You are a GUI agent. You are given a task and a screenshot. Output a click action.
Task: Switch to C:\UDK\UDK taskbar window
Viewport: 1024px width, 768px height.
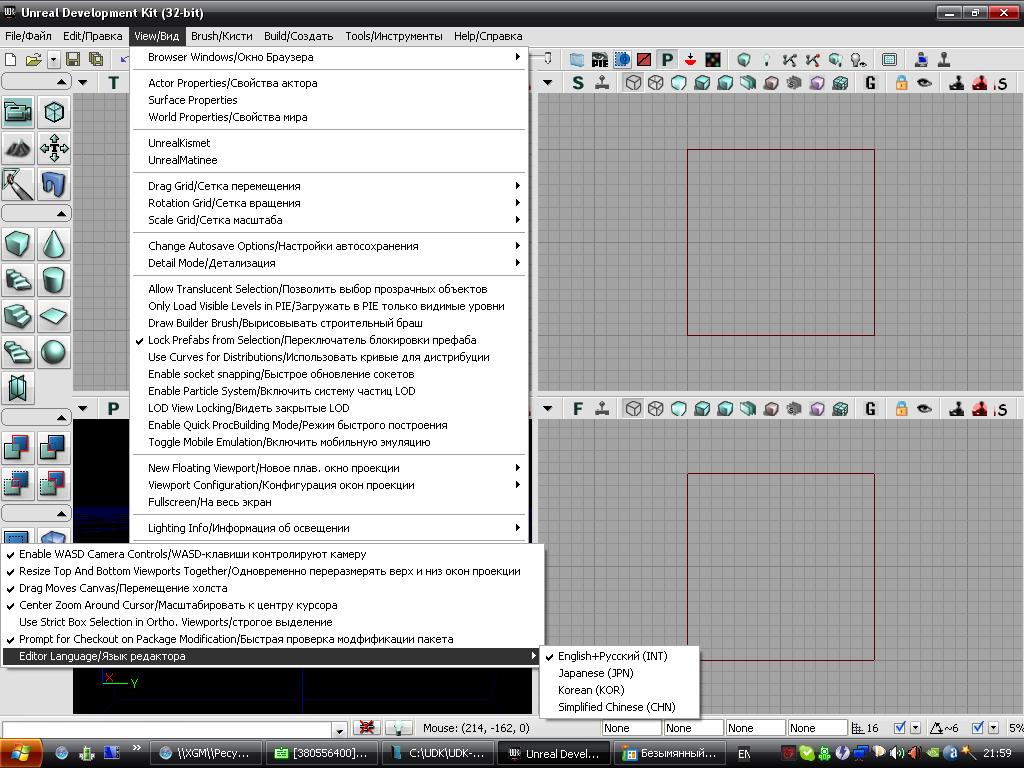click(440, 753)
